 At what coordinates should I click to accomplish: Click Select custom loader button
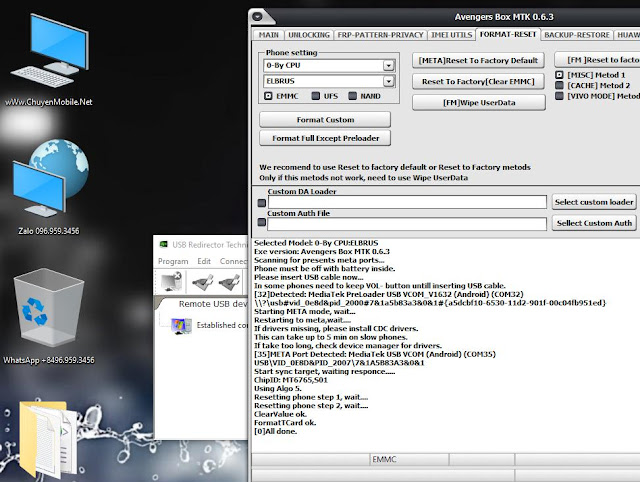594,202
